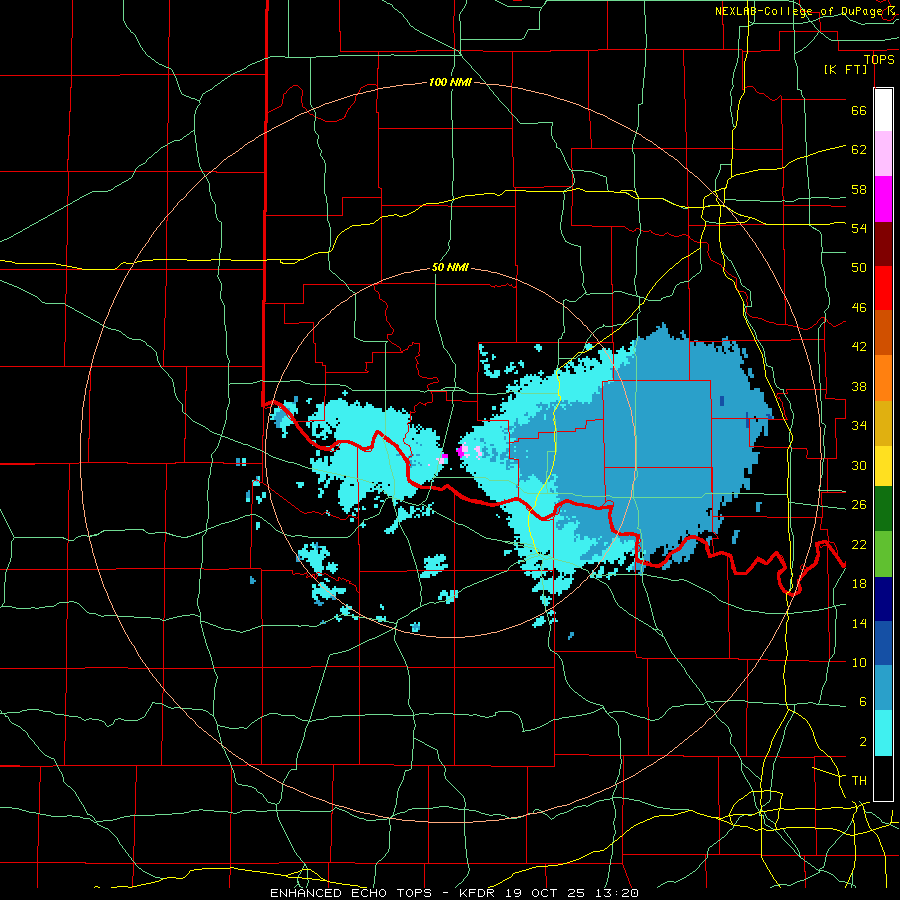Click the 'ENHANCED ECHO TOPS' caption text
This screenshot has height=900, width=900.
351,893
